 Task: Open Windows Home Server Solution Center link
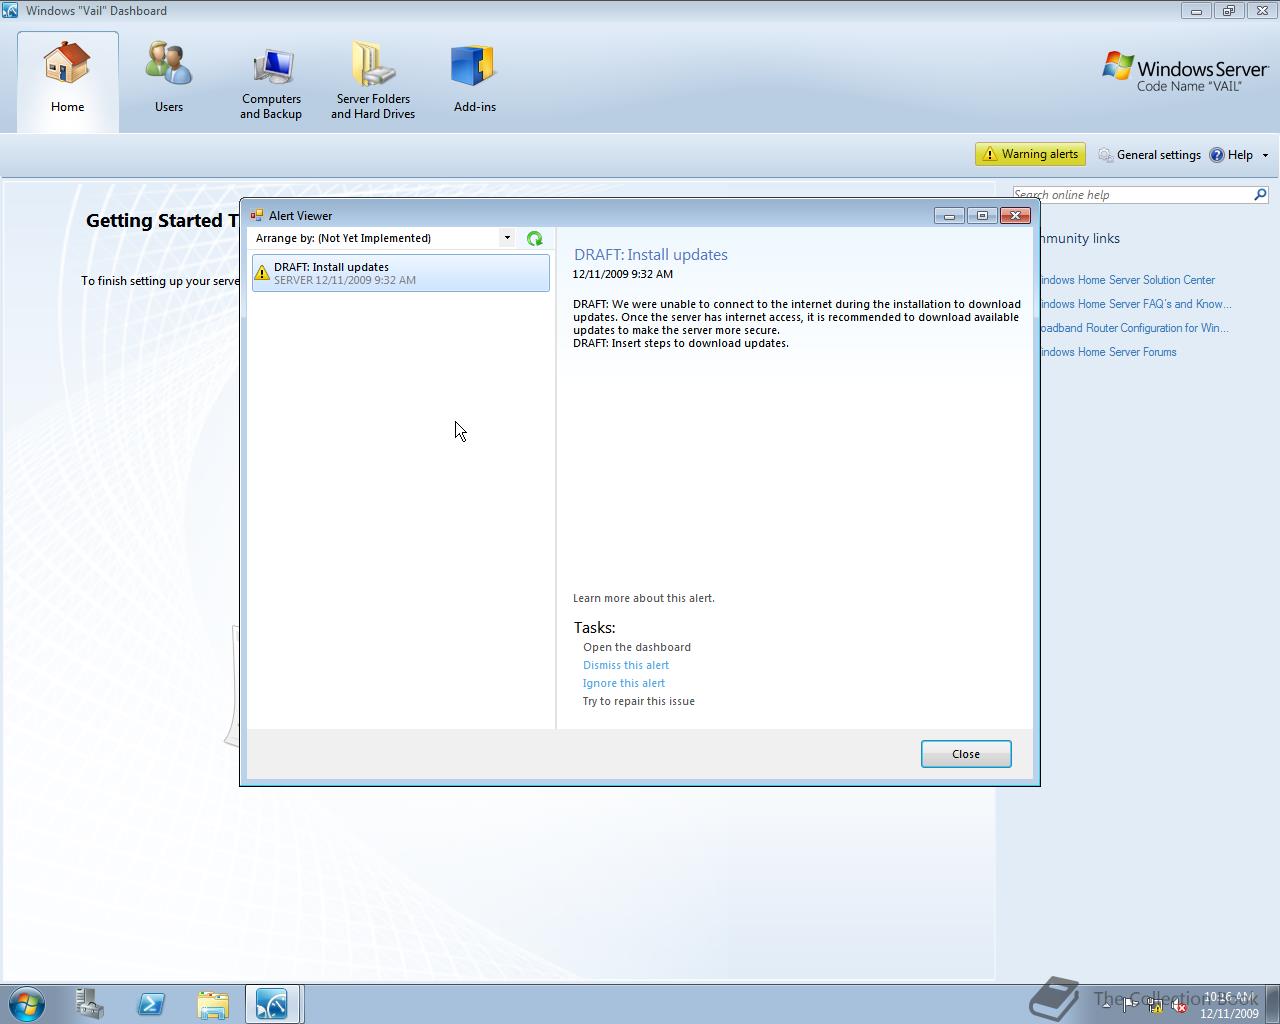point(1126,280)
